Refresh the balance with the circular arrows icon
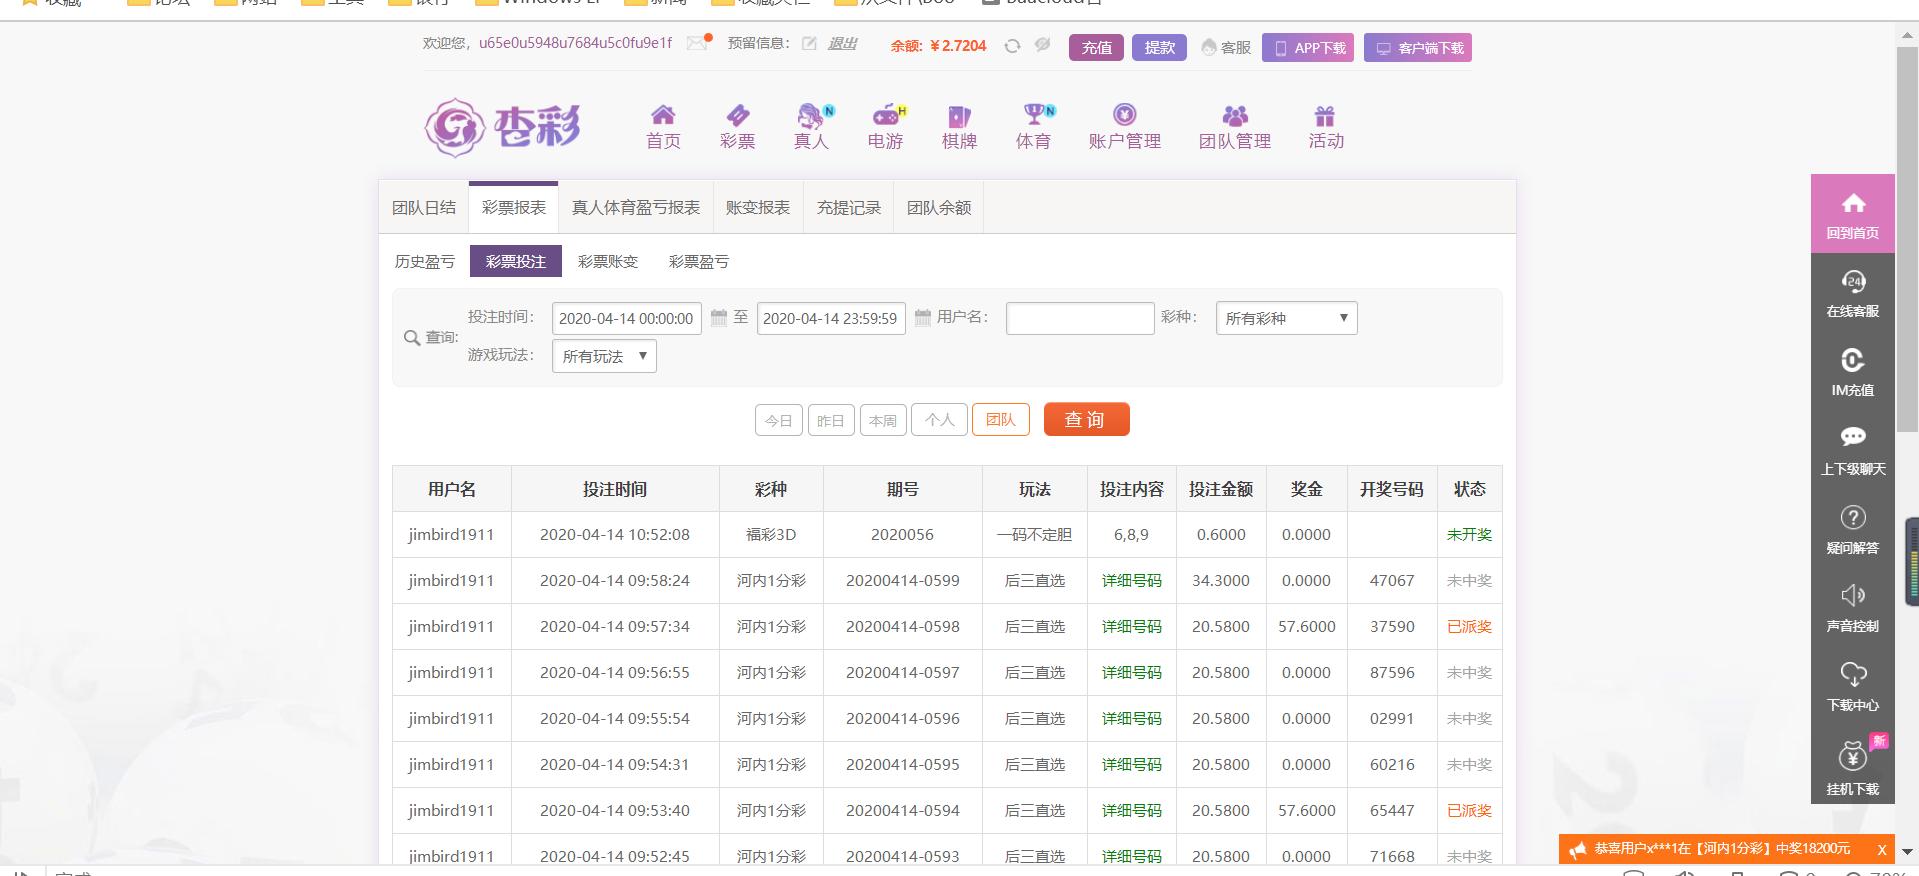This screenshot has height=876, width=1919. coord(1012,46)
